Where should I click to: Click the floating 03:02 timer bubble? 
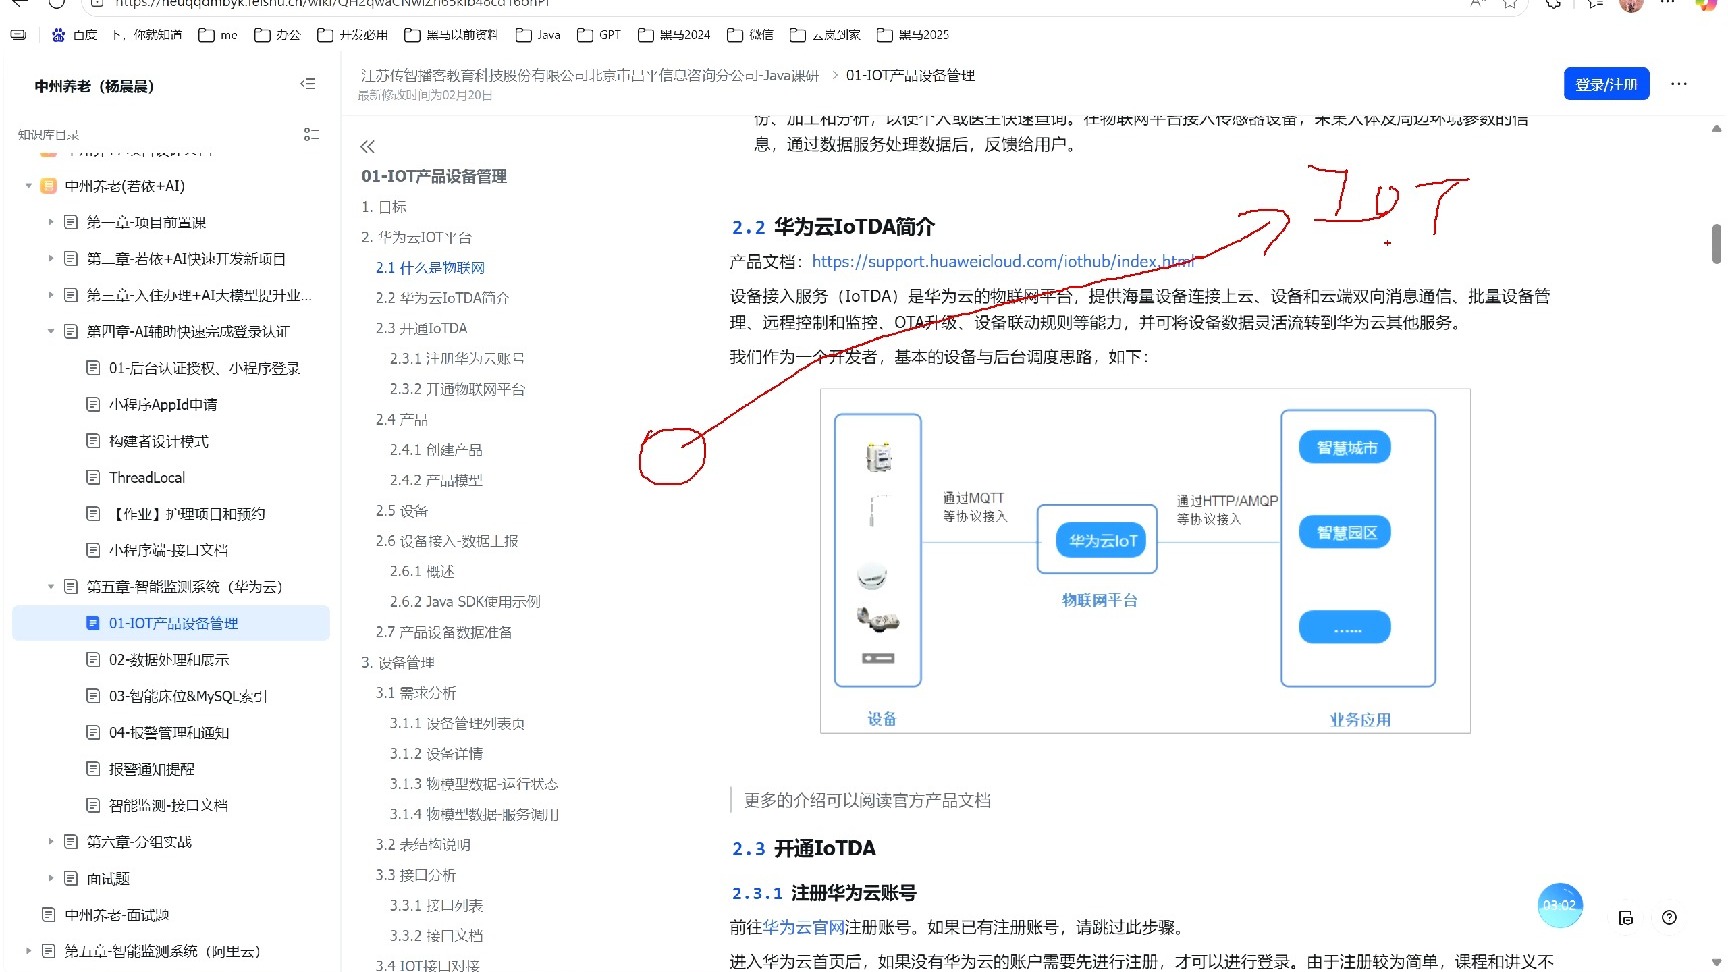pos(1560,905)
